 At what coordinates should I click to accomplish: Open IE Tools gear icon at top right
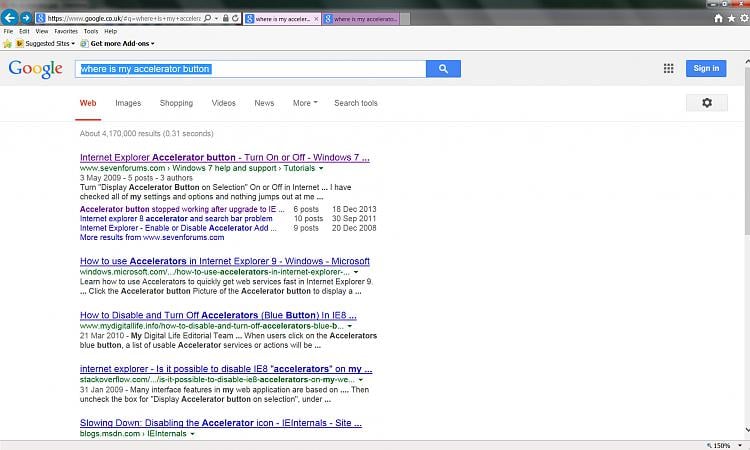pos(744,18)
